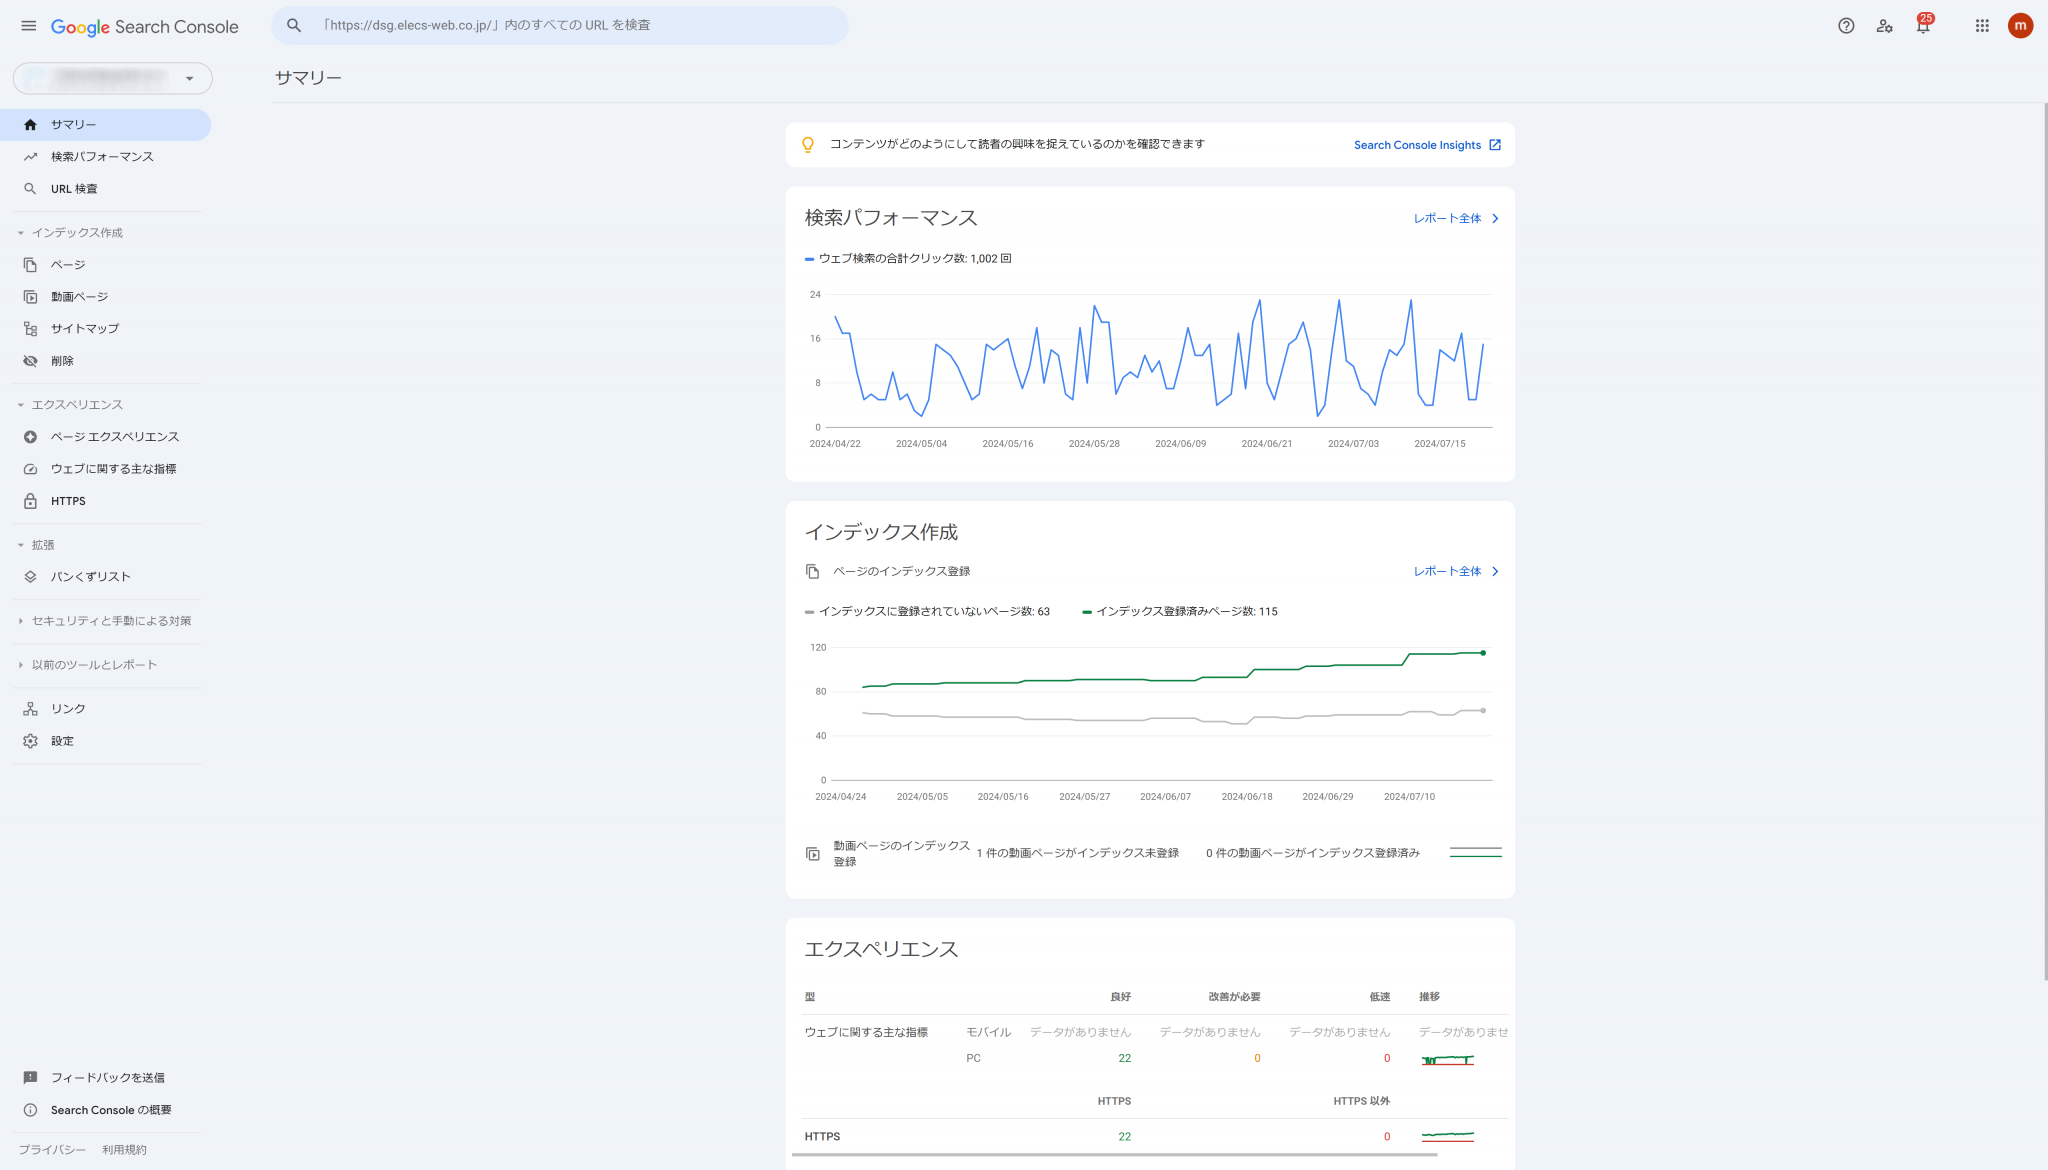Open the リンク report
This screenshot has width=2048, height=1170.
tap(66, 708)
